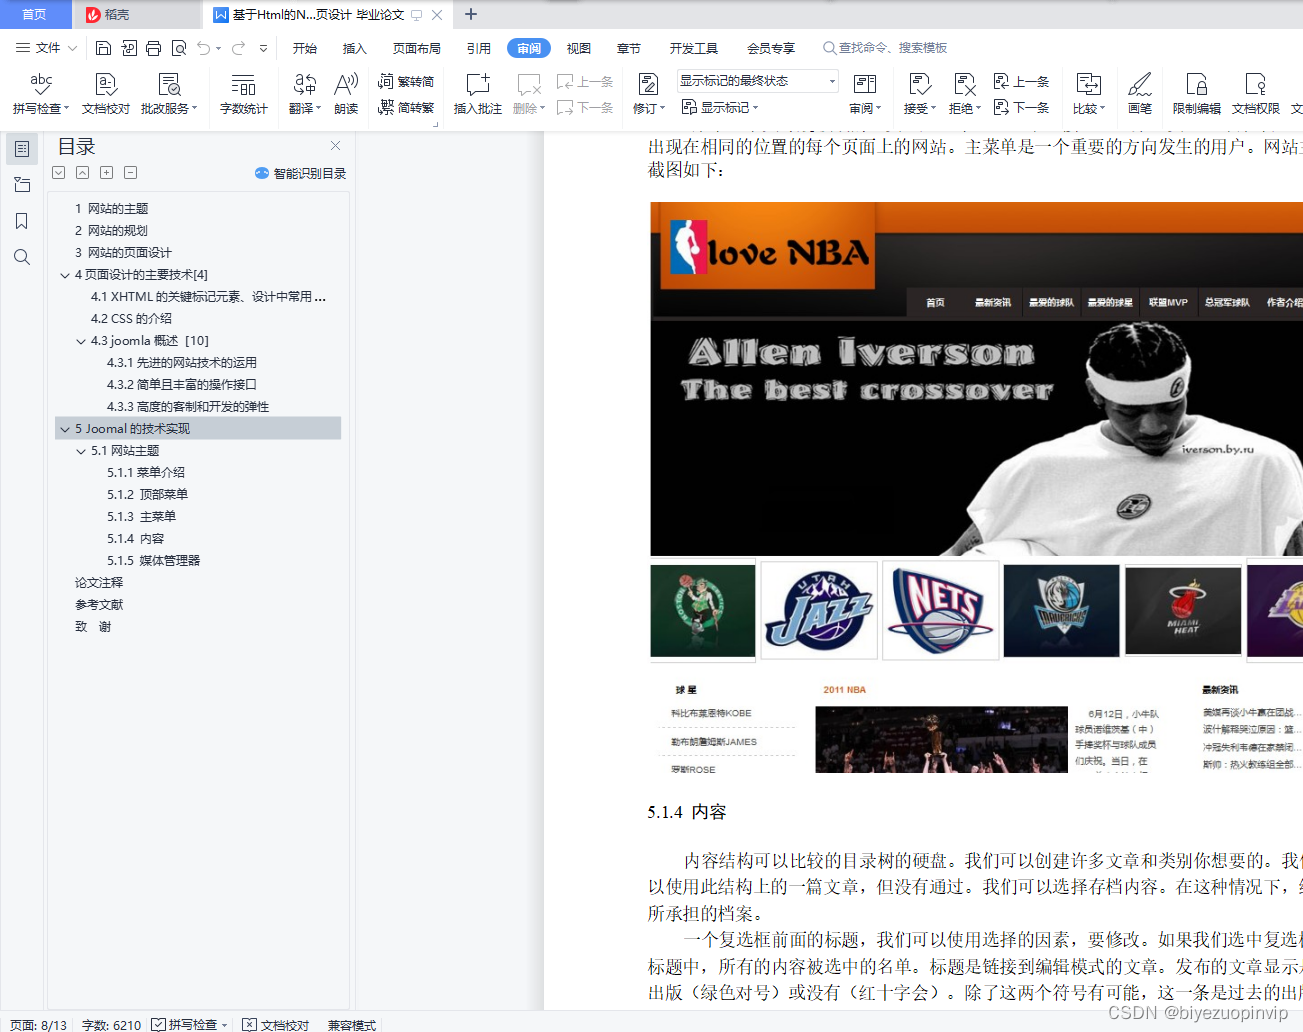Viewport: 1303px width, 1032px height.
Task: Open 批改服务 tool
Action: tap(169, 94)
